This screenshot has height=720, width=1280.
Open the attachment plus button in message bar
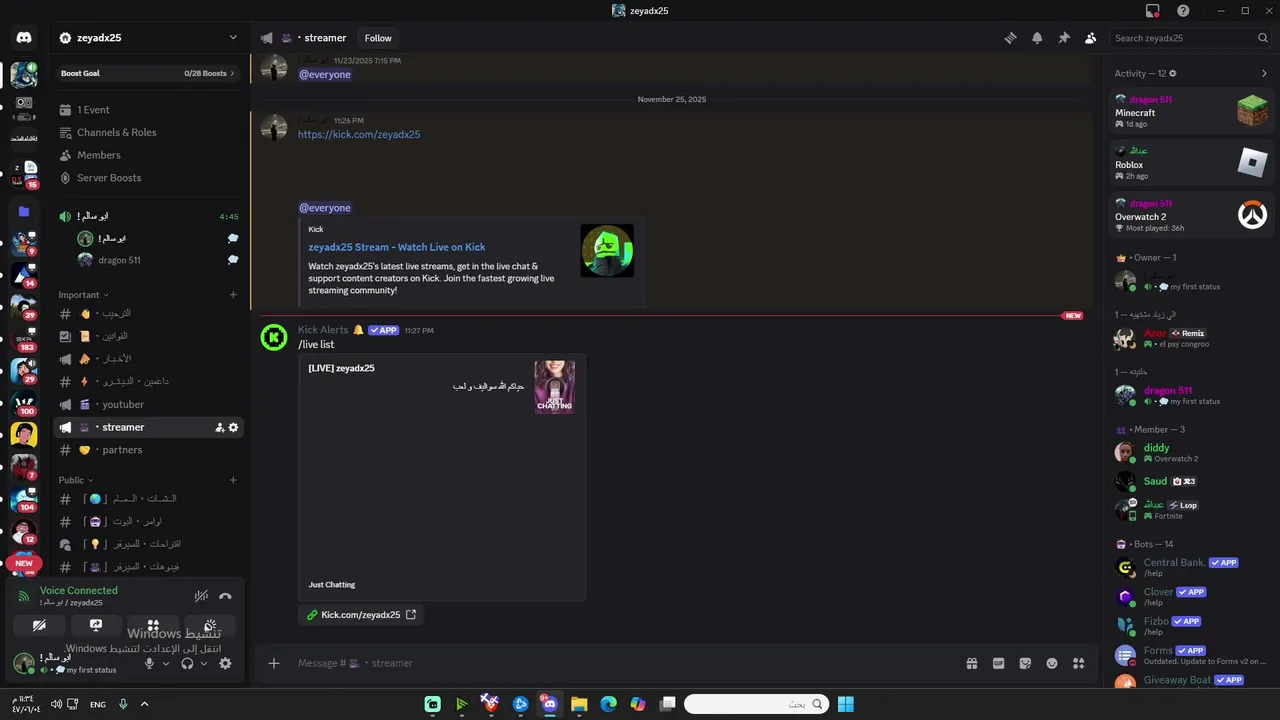point(274,663)
